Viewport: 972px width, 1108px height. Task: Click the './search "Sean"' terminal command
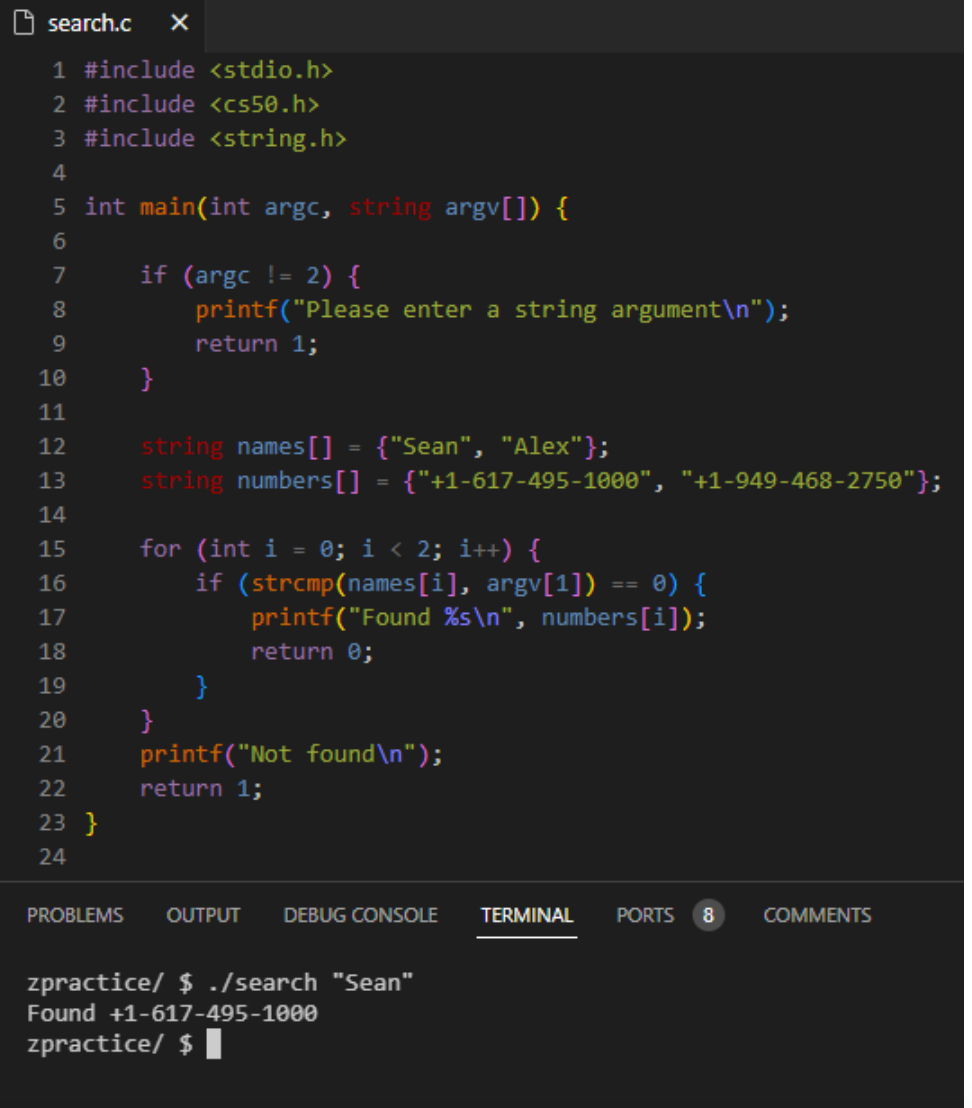tap(311, 983)
